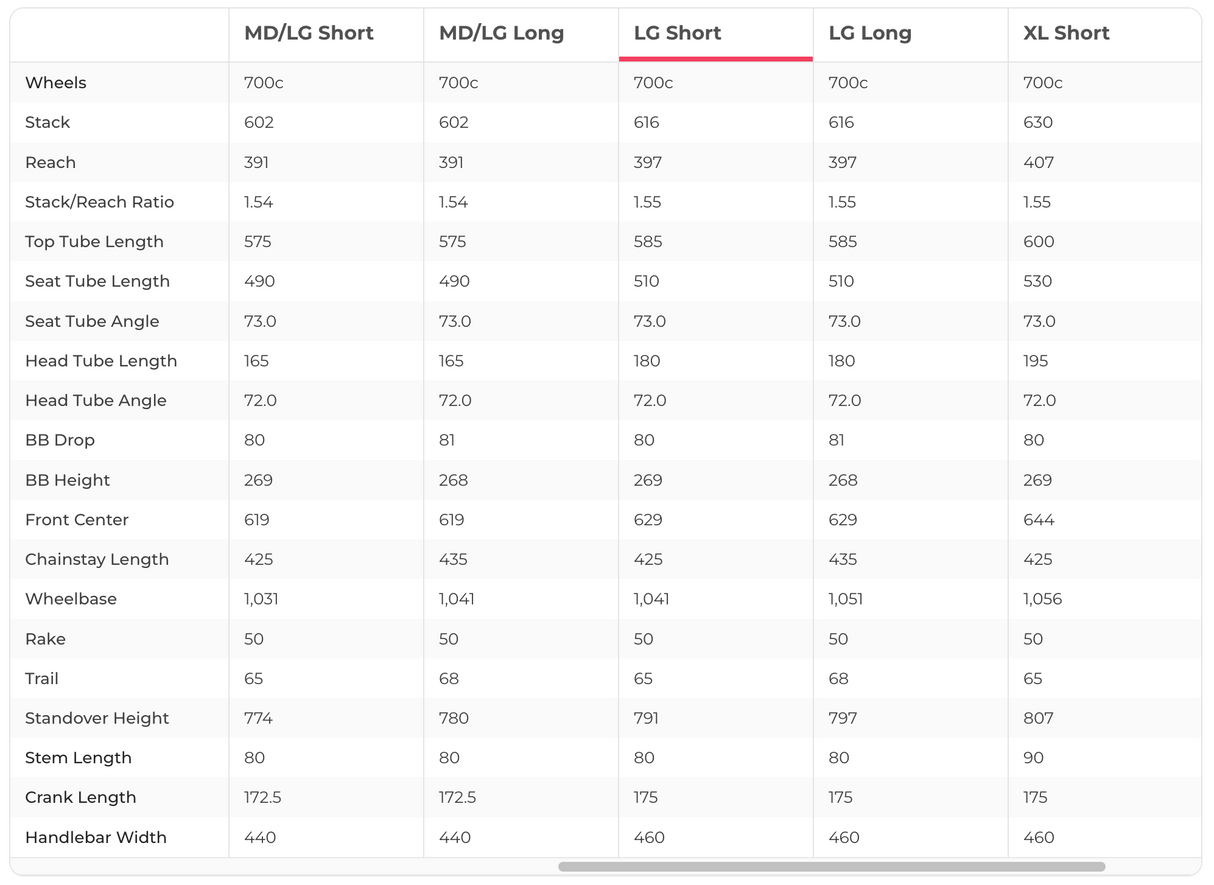This screenshot has height=885, width=1214.
Task: Click the XL Short Stem Length value 90
Action: (1033, 758)
